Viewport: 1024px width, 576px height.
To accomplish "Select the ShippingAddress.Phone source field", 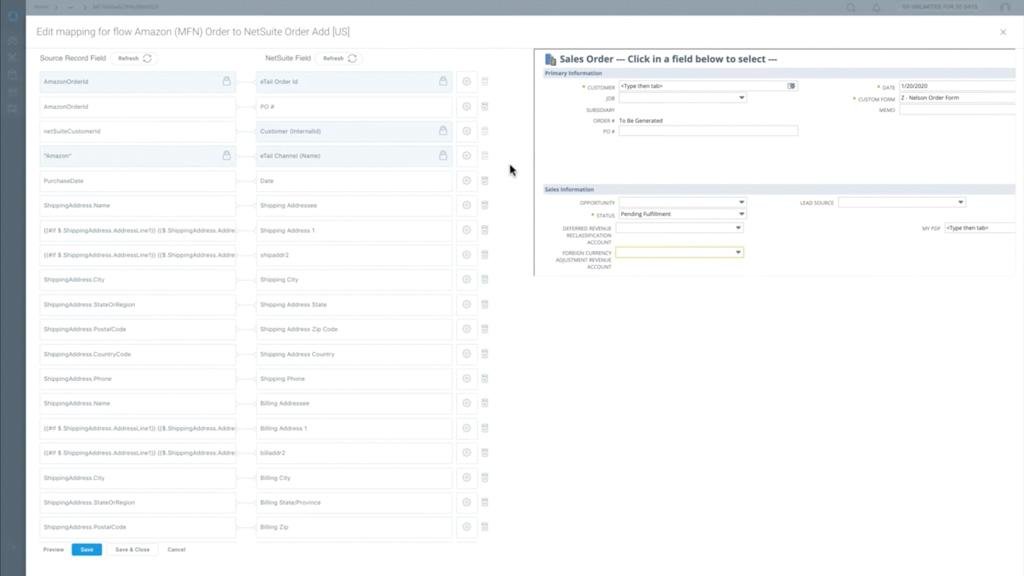I will (x=137, y=379).
